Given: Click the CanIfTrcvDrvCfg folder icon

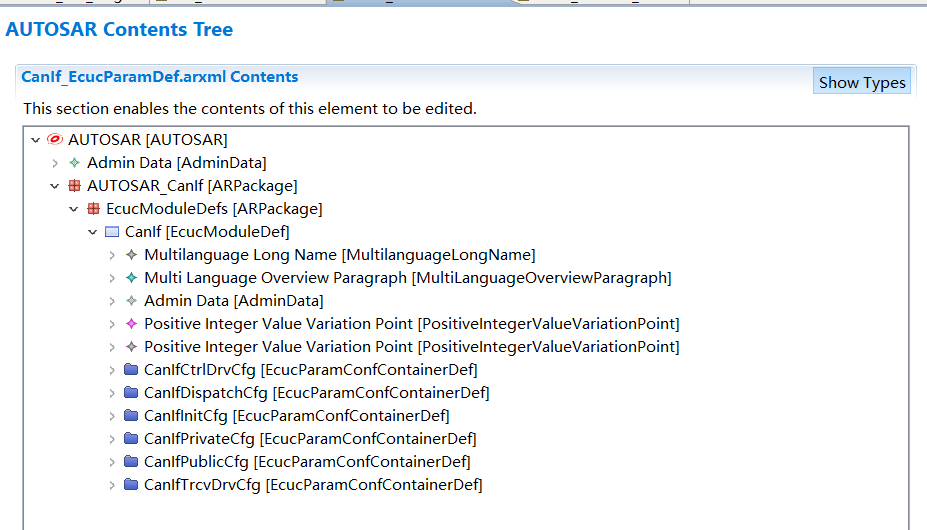Looking at the screenshot, I should click(x=131, y=485).
